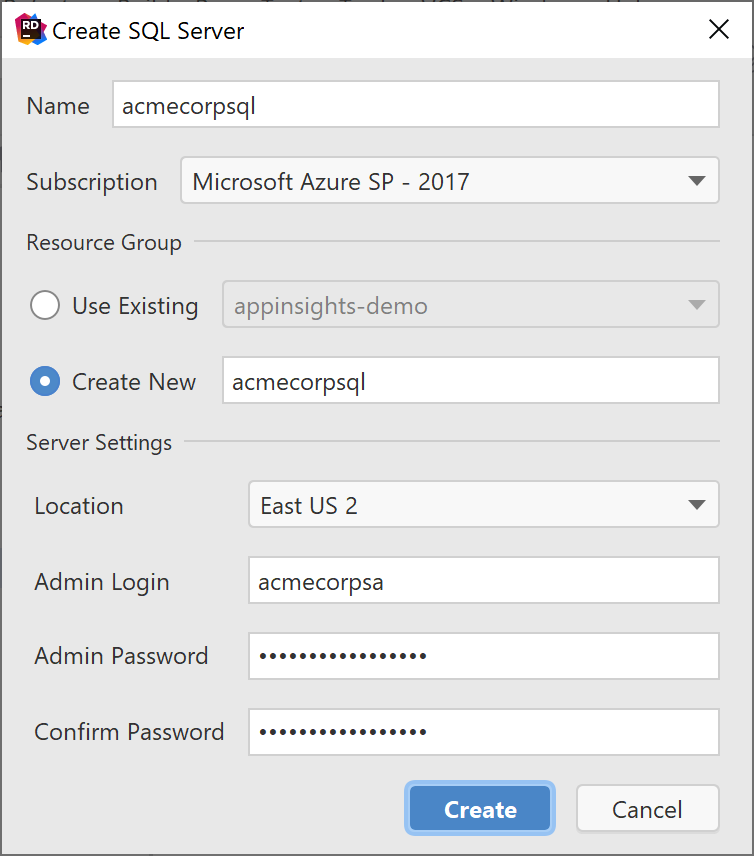Click the Admin Login label

tap(102, 582)
